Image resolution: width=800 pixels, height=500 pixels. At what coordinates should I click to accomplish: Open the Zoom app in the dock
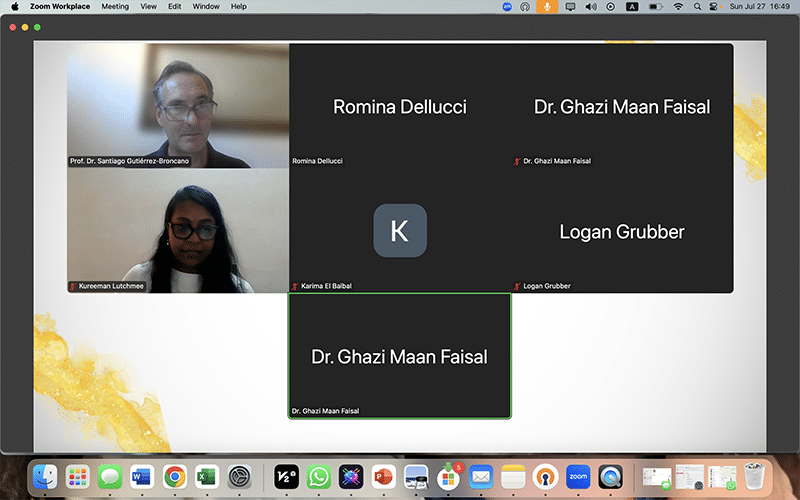point(578,476)
